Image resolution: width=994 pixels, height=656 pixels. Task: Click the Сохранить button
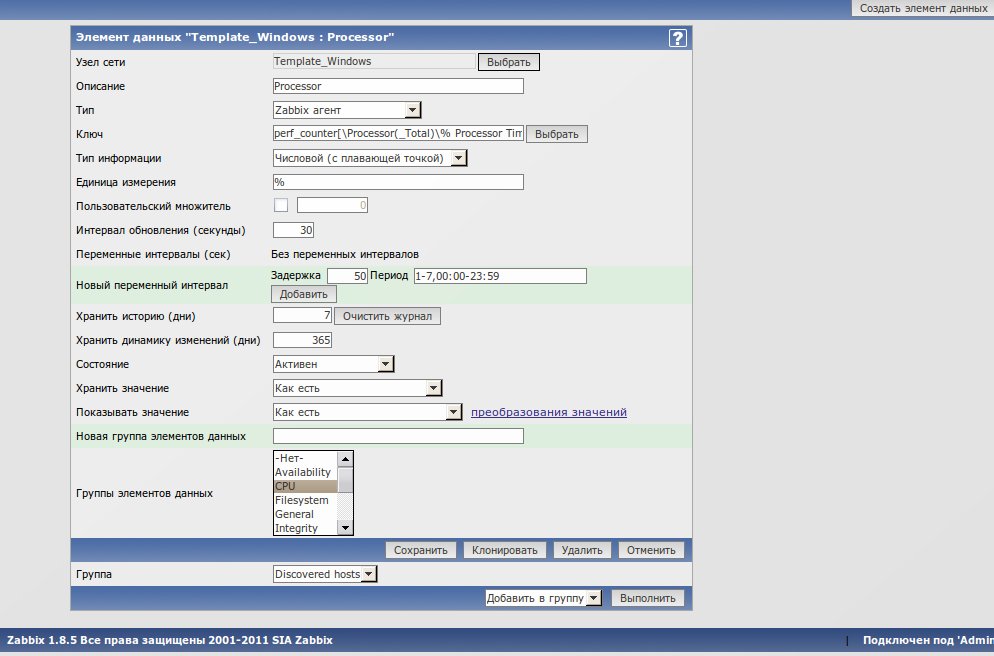pyautogui.click(x=421, y=550)
